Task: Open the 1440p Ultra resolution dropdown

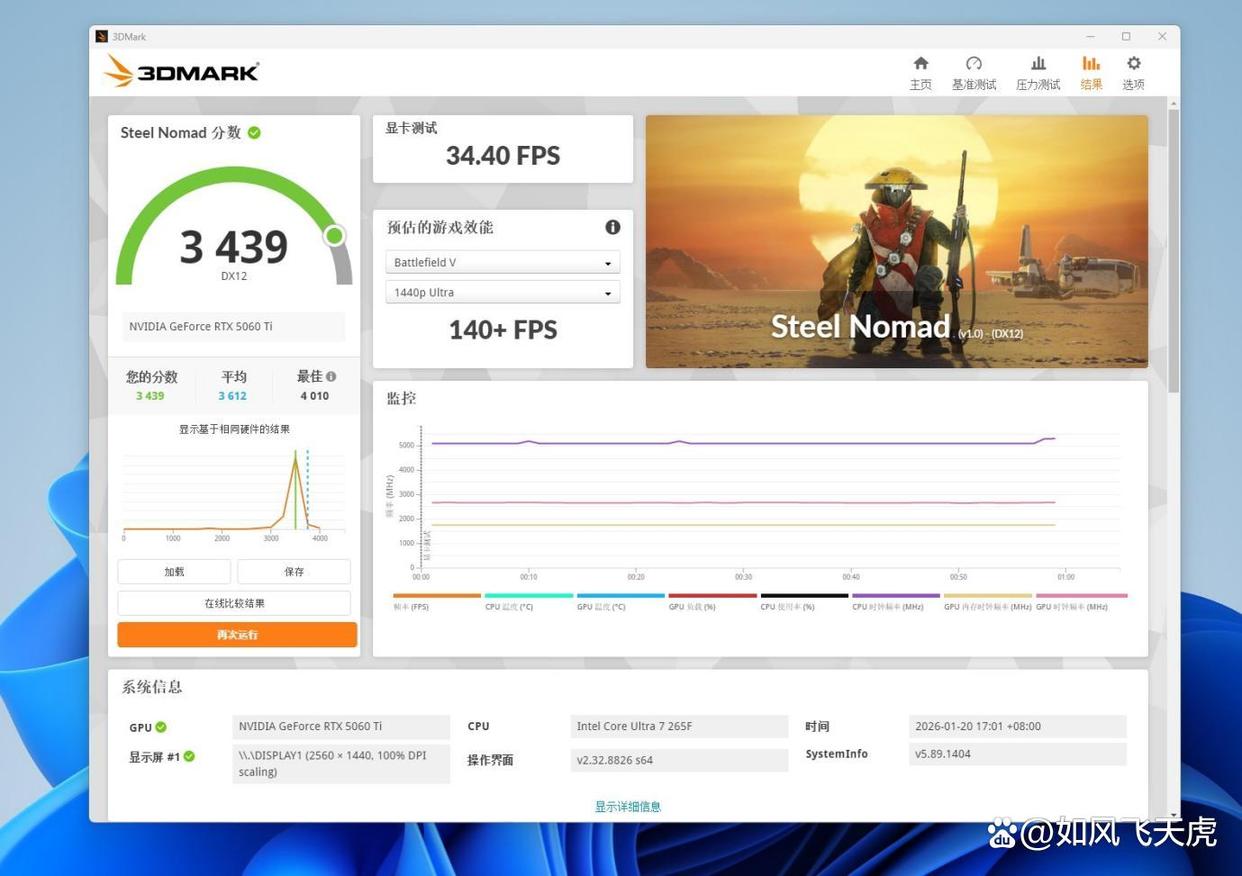Action: [x=502, y=292]
